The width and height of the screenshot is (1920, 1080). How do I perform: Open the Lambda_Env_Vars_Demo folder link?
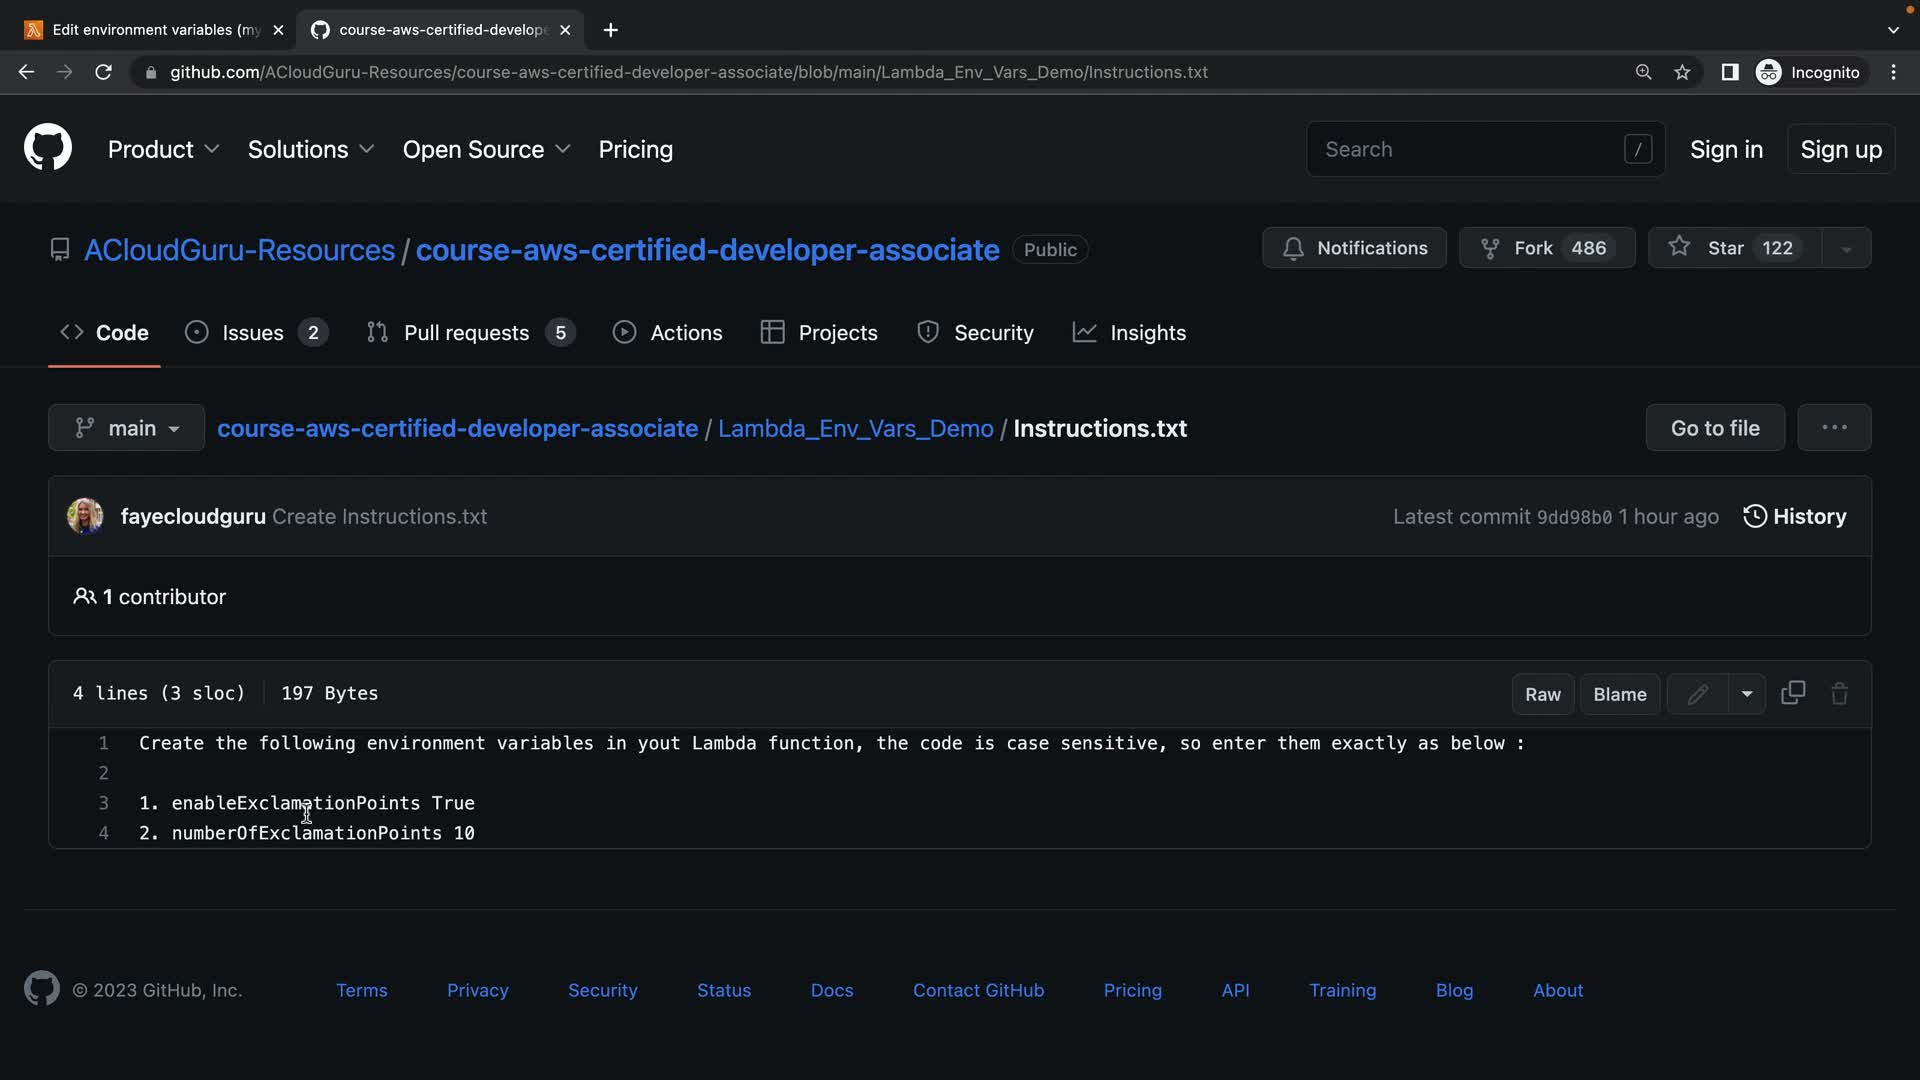tap(855, 428)
